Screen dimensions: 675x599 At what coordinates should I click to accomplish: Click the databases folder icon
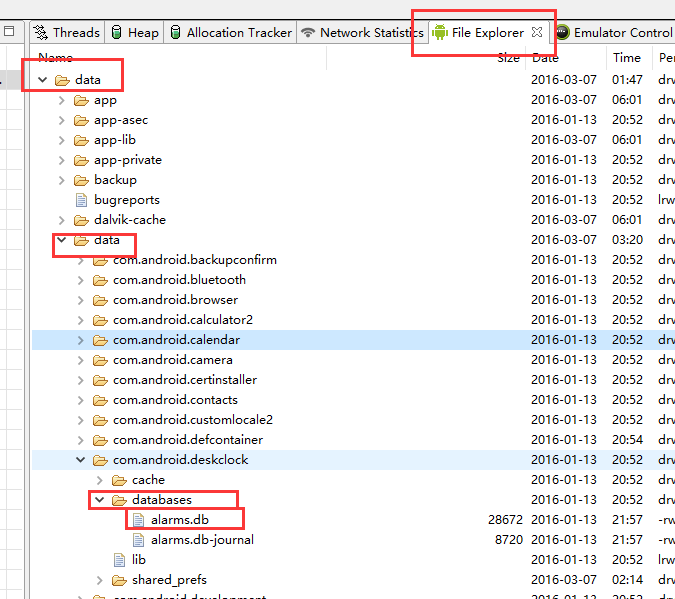[x=119, y=500]
